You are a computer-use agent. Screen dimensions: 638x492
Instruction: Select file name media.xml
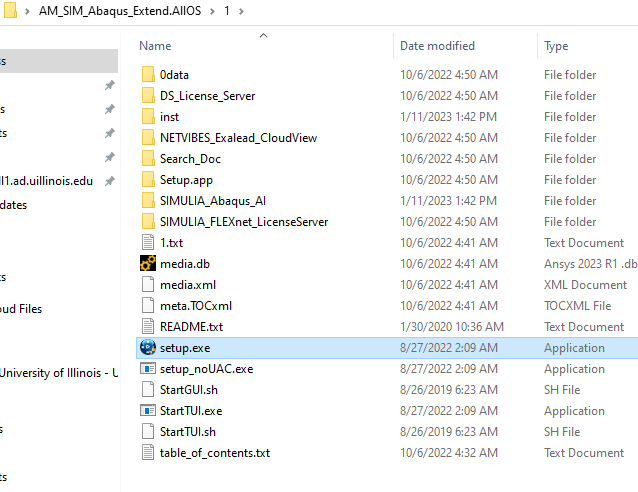[x=188, y=285]
